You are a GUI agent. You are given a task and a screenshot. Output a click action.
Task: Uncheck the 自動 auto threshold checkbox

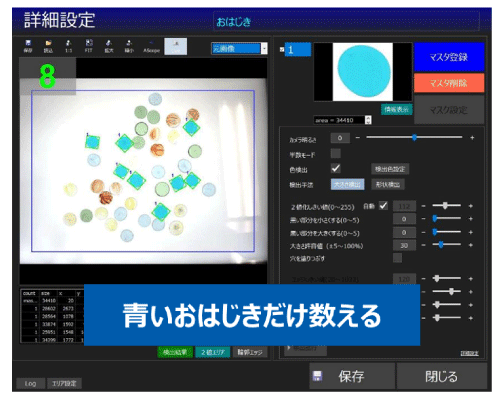[x=383, y=206]
